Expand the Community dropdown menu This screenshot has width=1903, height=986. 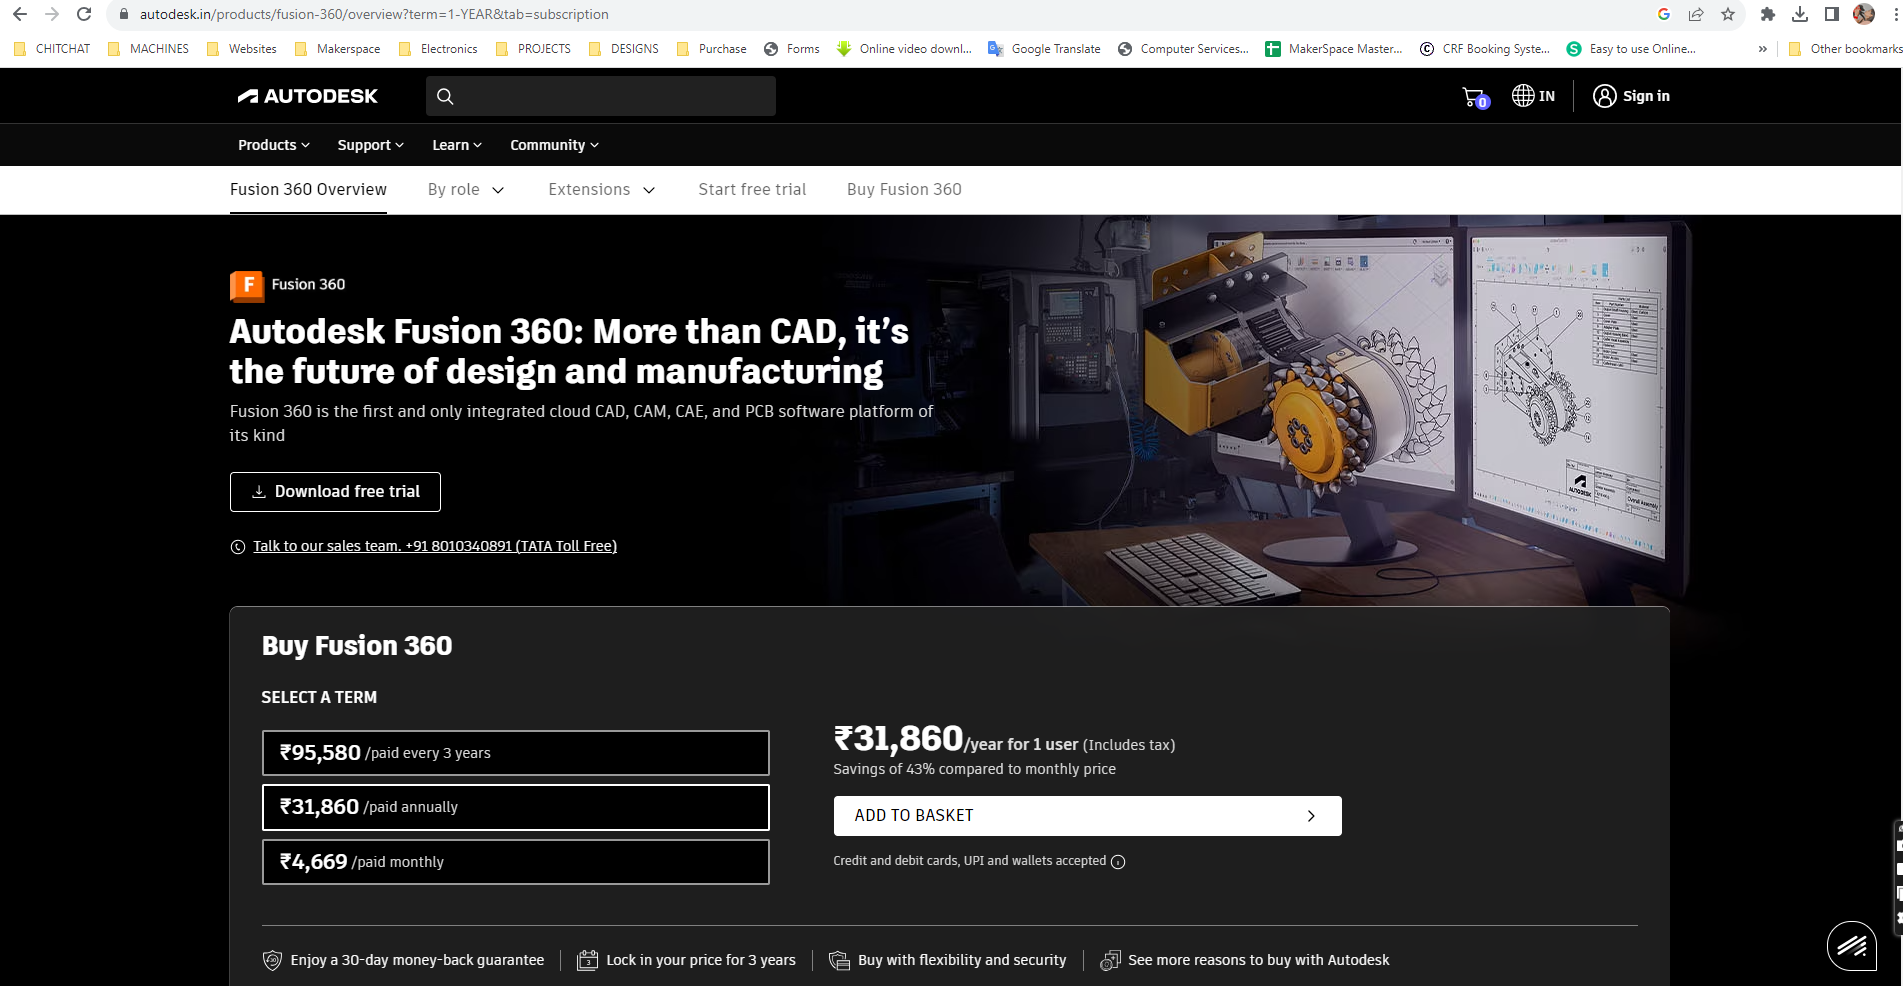pos(555,145)
